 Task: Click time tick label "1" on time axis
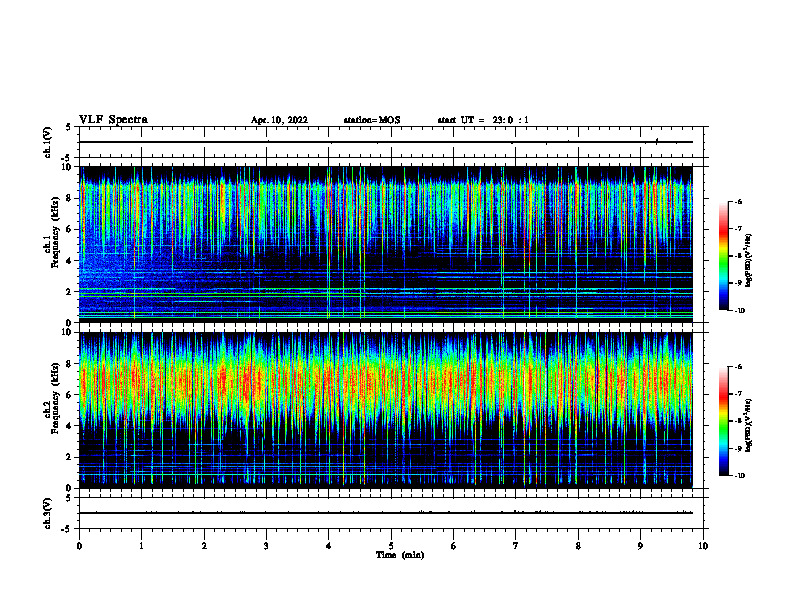141,546
